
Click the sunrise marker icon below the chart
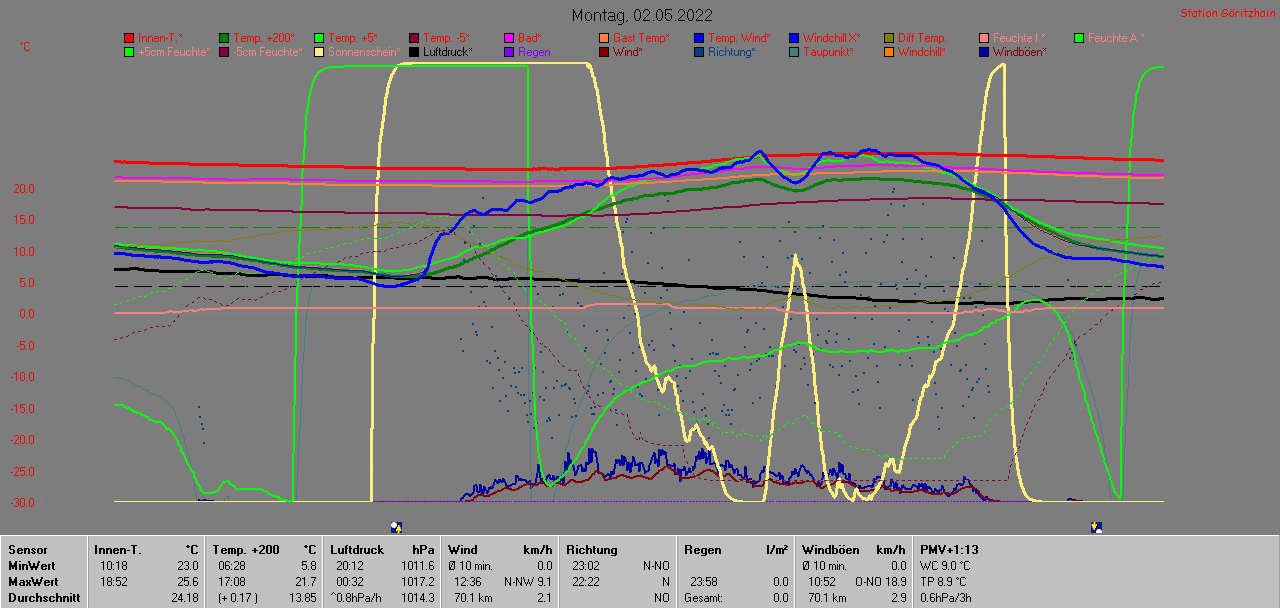[396, 527]
